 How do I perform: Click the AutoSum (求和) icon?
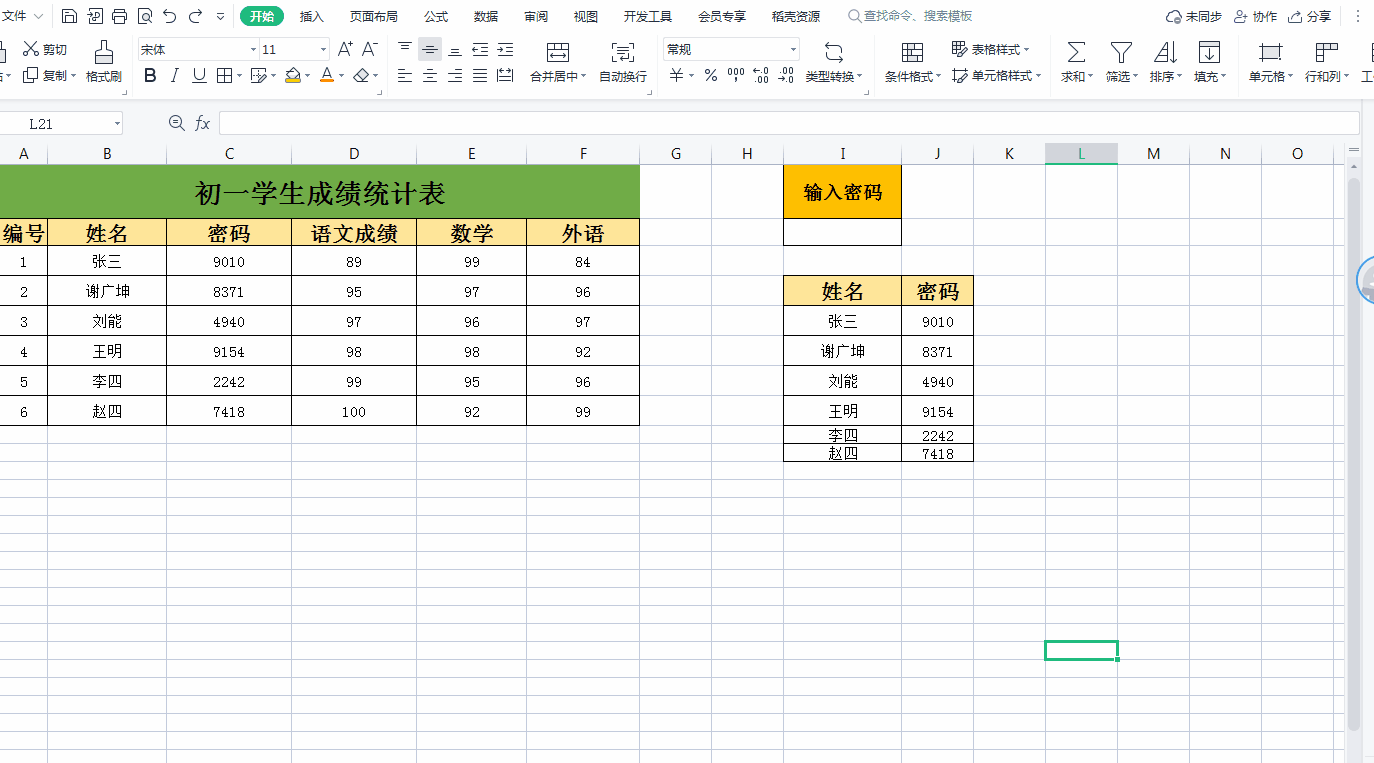1076,53
